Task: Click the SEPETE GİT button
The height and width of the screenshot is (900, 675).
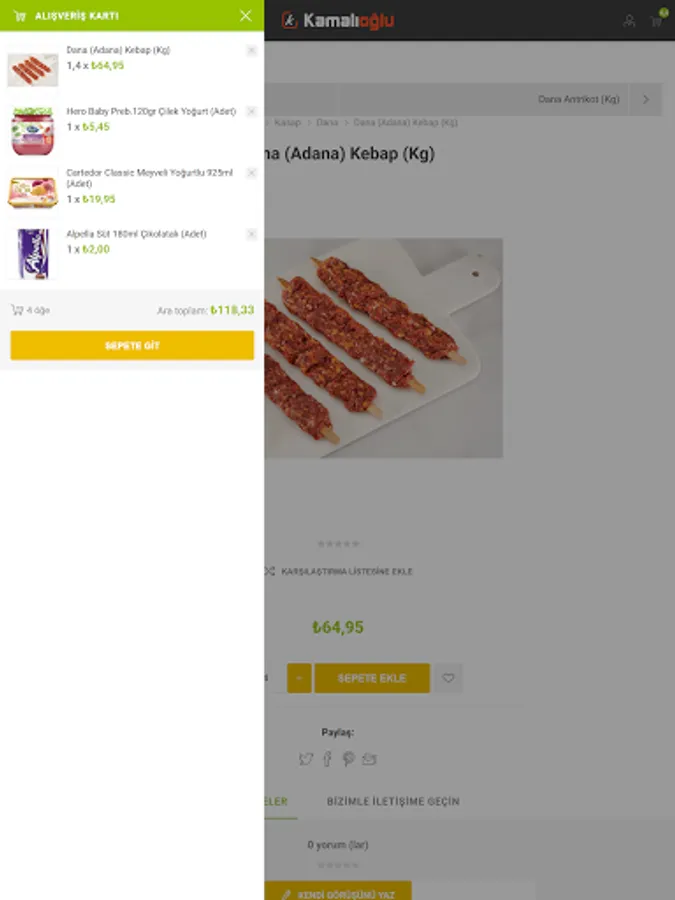Action: coord(132,346)
